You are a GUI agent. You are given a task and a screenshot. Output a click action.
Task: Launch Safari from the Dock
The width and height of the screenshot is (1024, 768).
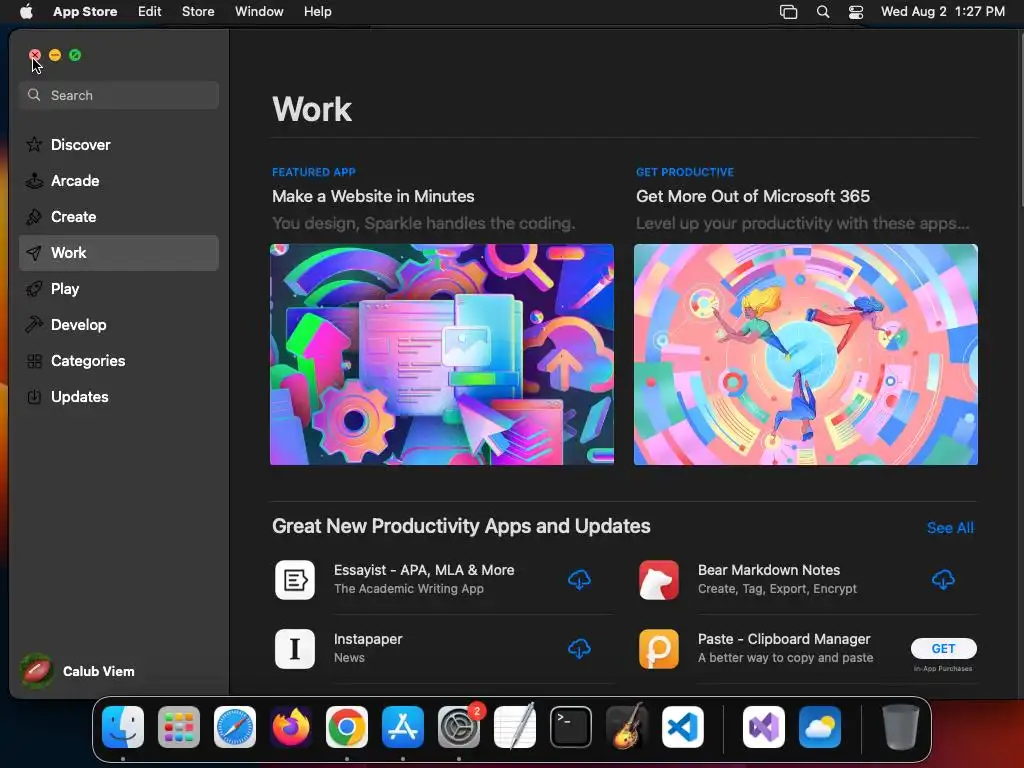click(x=235, y=727)
